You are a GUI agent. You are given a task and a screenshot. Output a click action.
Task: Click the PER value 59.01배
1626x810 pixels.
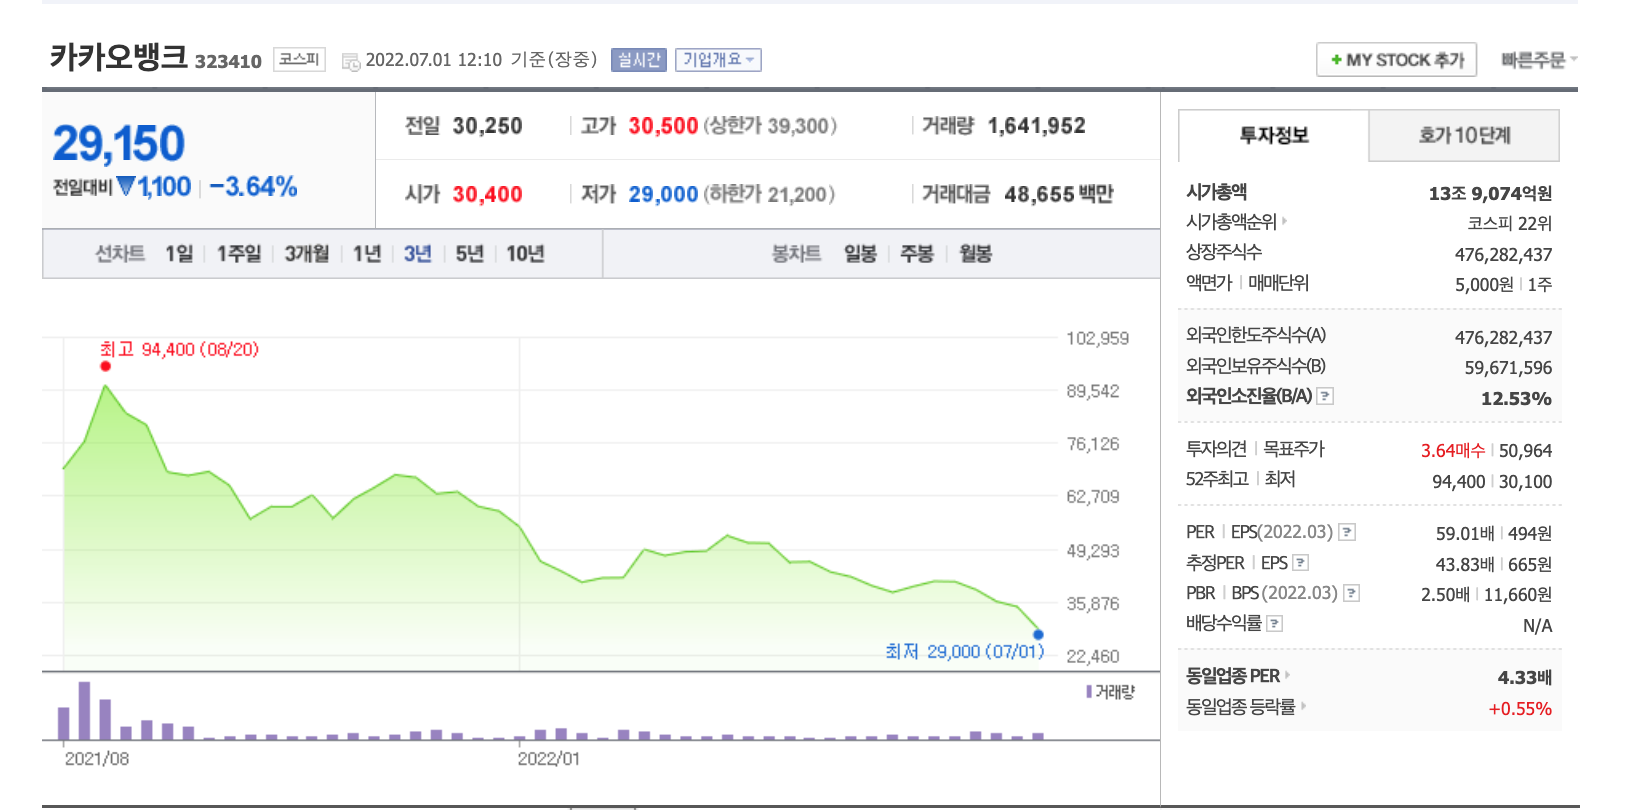click(x=1465, y=533)
